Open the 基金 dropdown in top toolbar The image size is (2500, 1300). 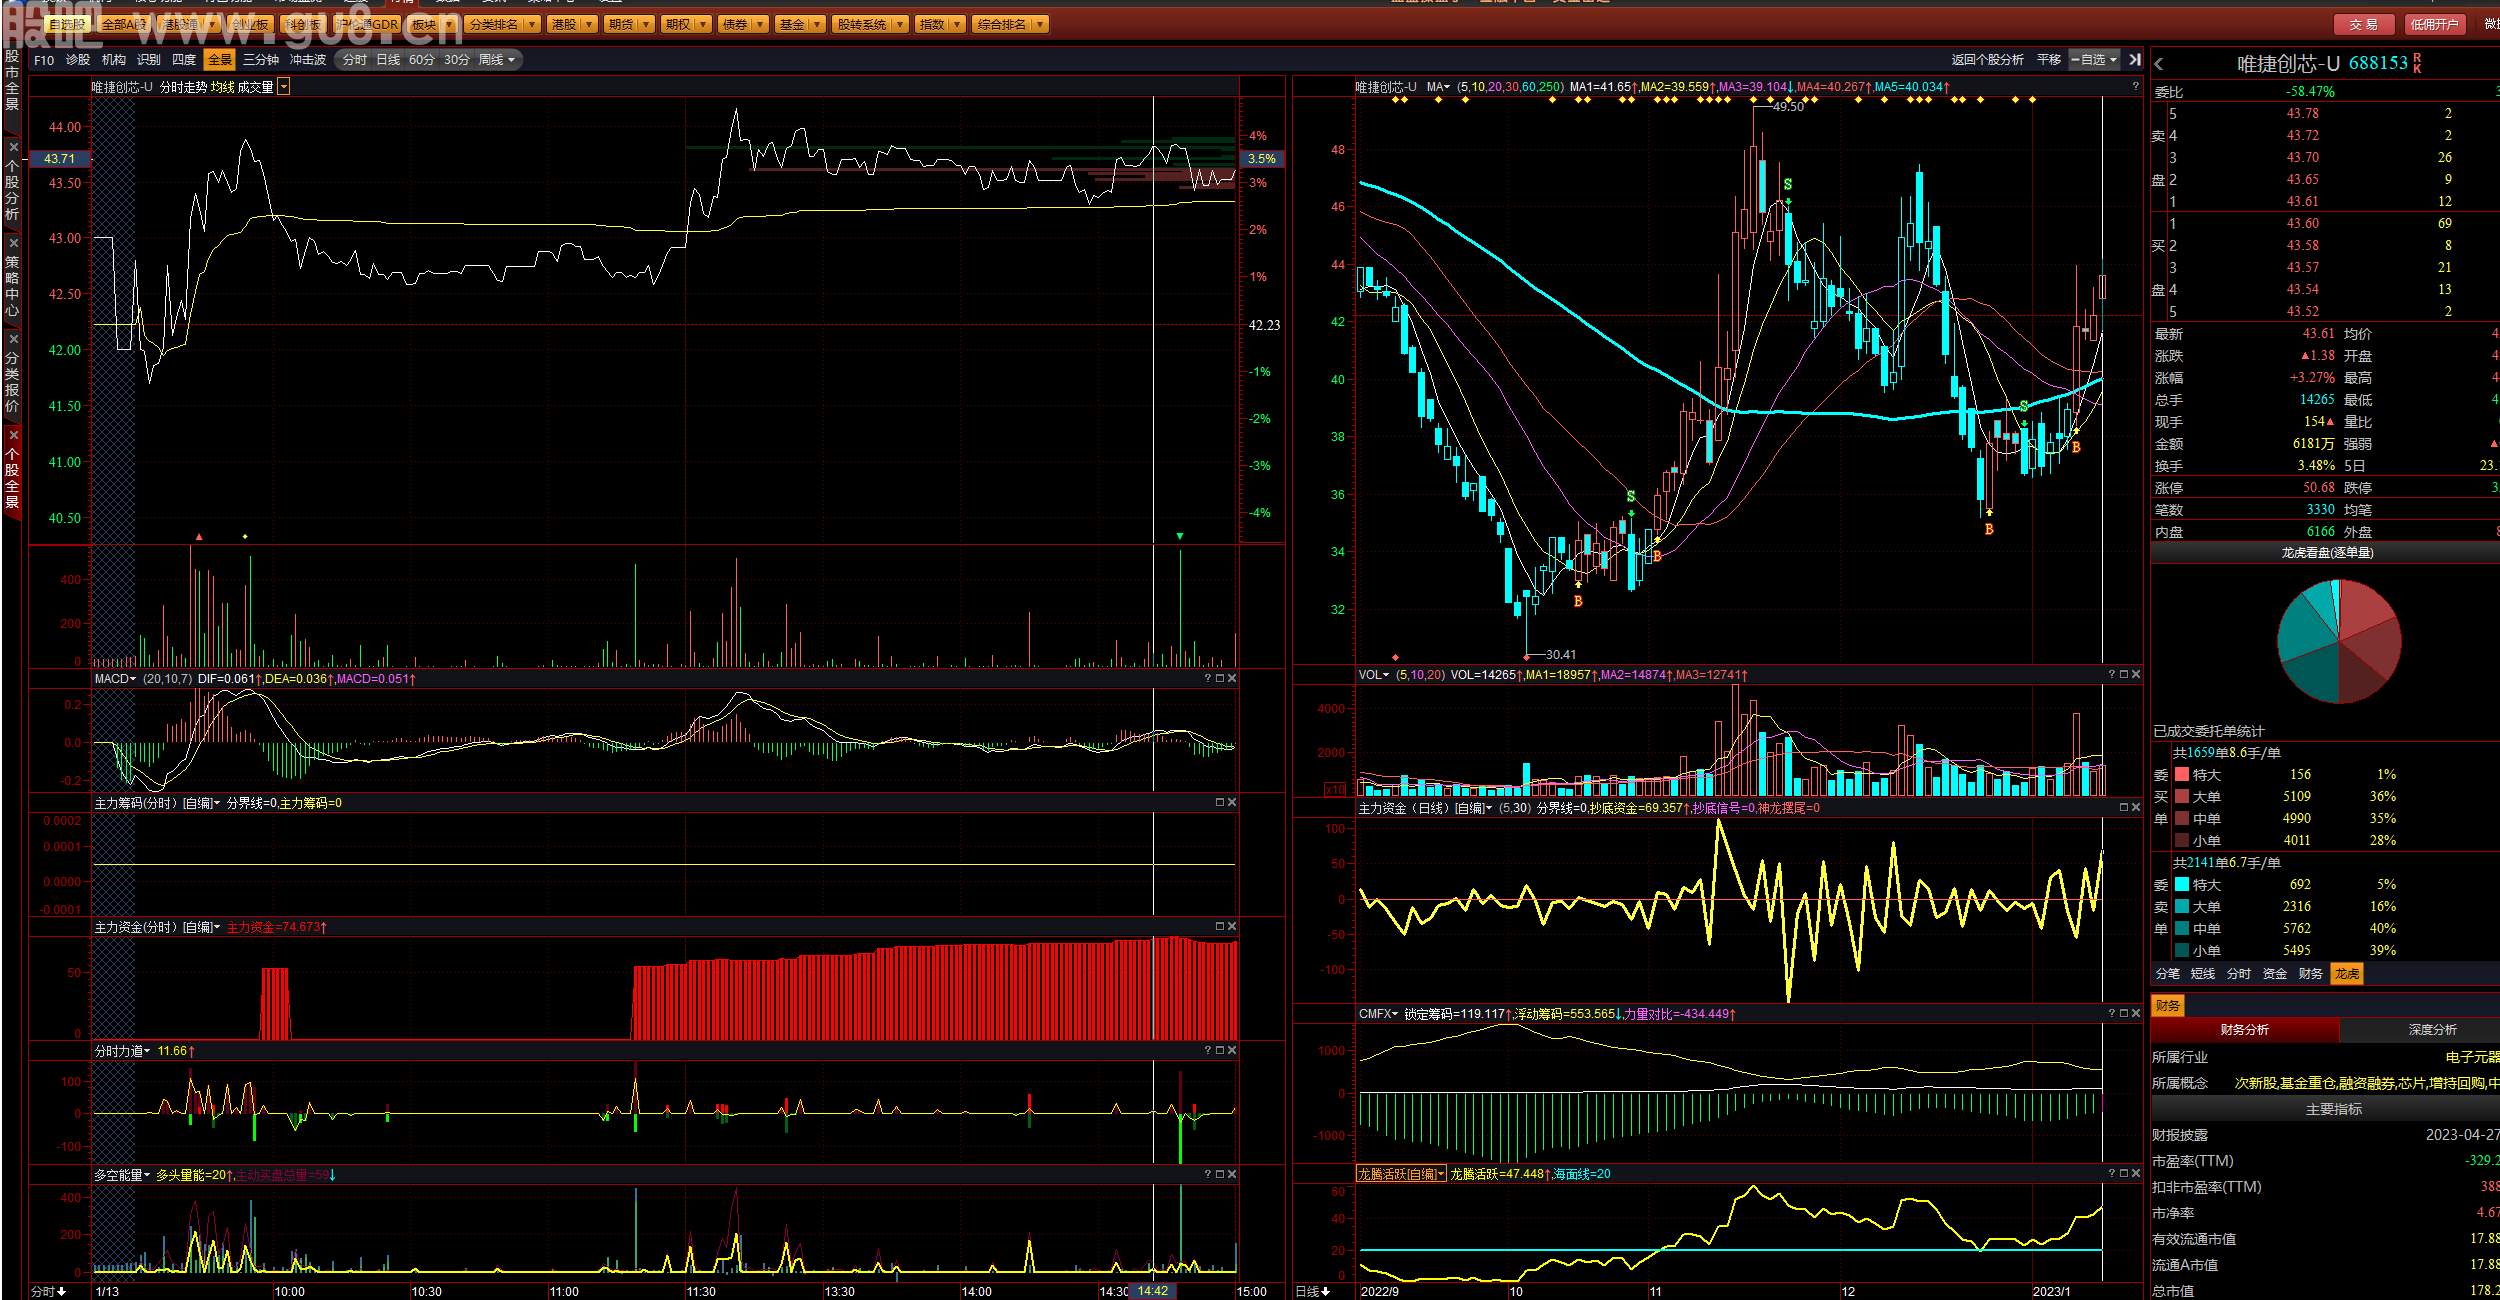click(x=817, y=24)
